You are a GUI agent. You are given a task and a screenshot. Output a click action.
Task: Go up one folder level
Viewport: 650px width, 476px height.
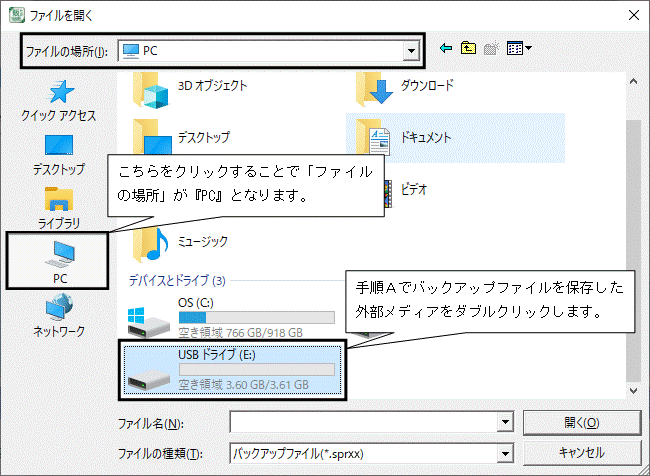click(468, 49)
